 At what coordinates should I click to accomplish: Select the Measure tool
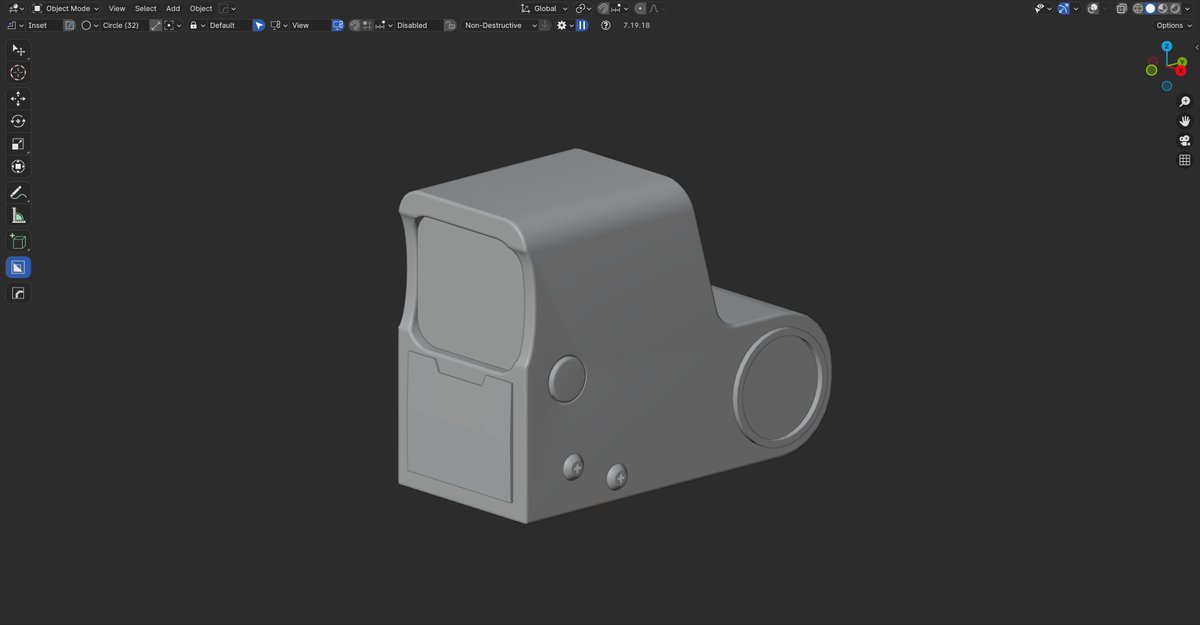click(18, 216)
